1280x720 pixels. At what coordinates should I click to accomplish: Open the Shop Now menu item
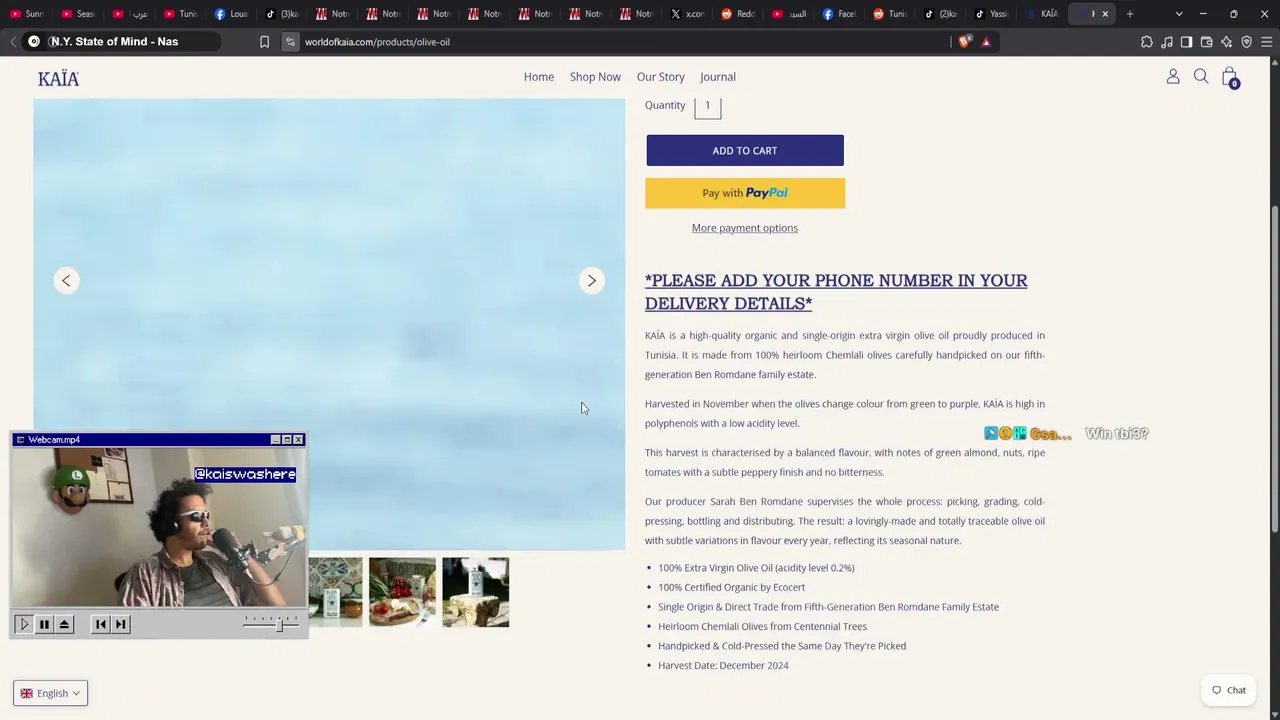click(595, 77)
